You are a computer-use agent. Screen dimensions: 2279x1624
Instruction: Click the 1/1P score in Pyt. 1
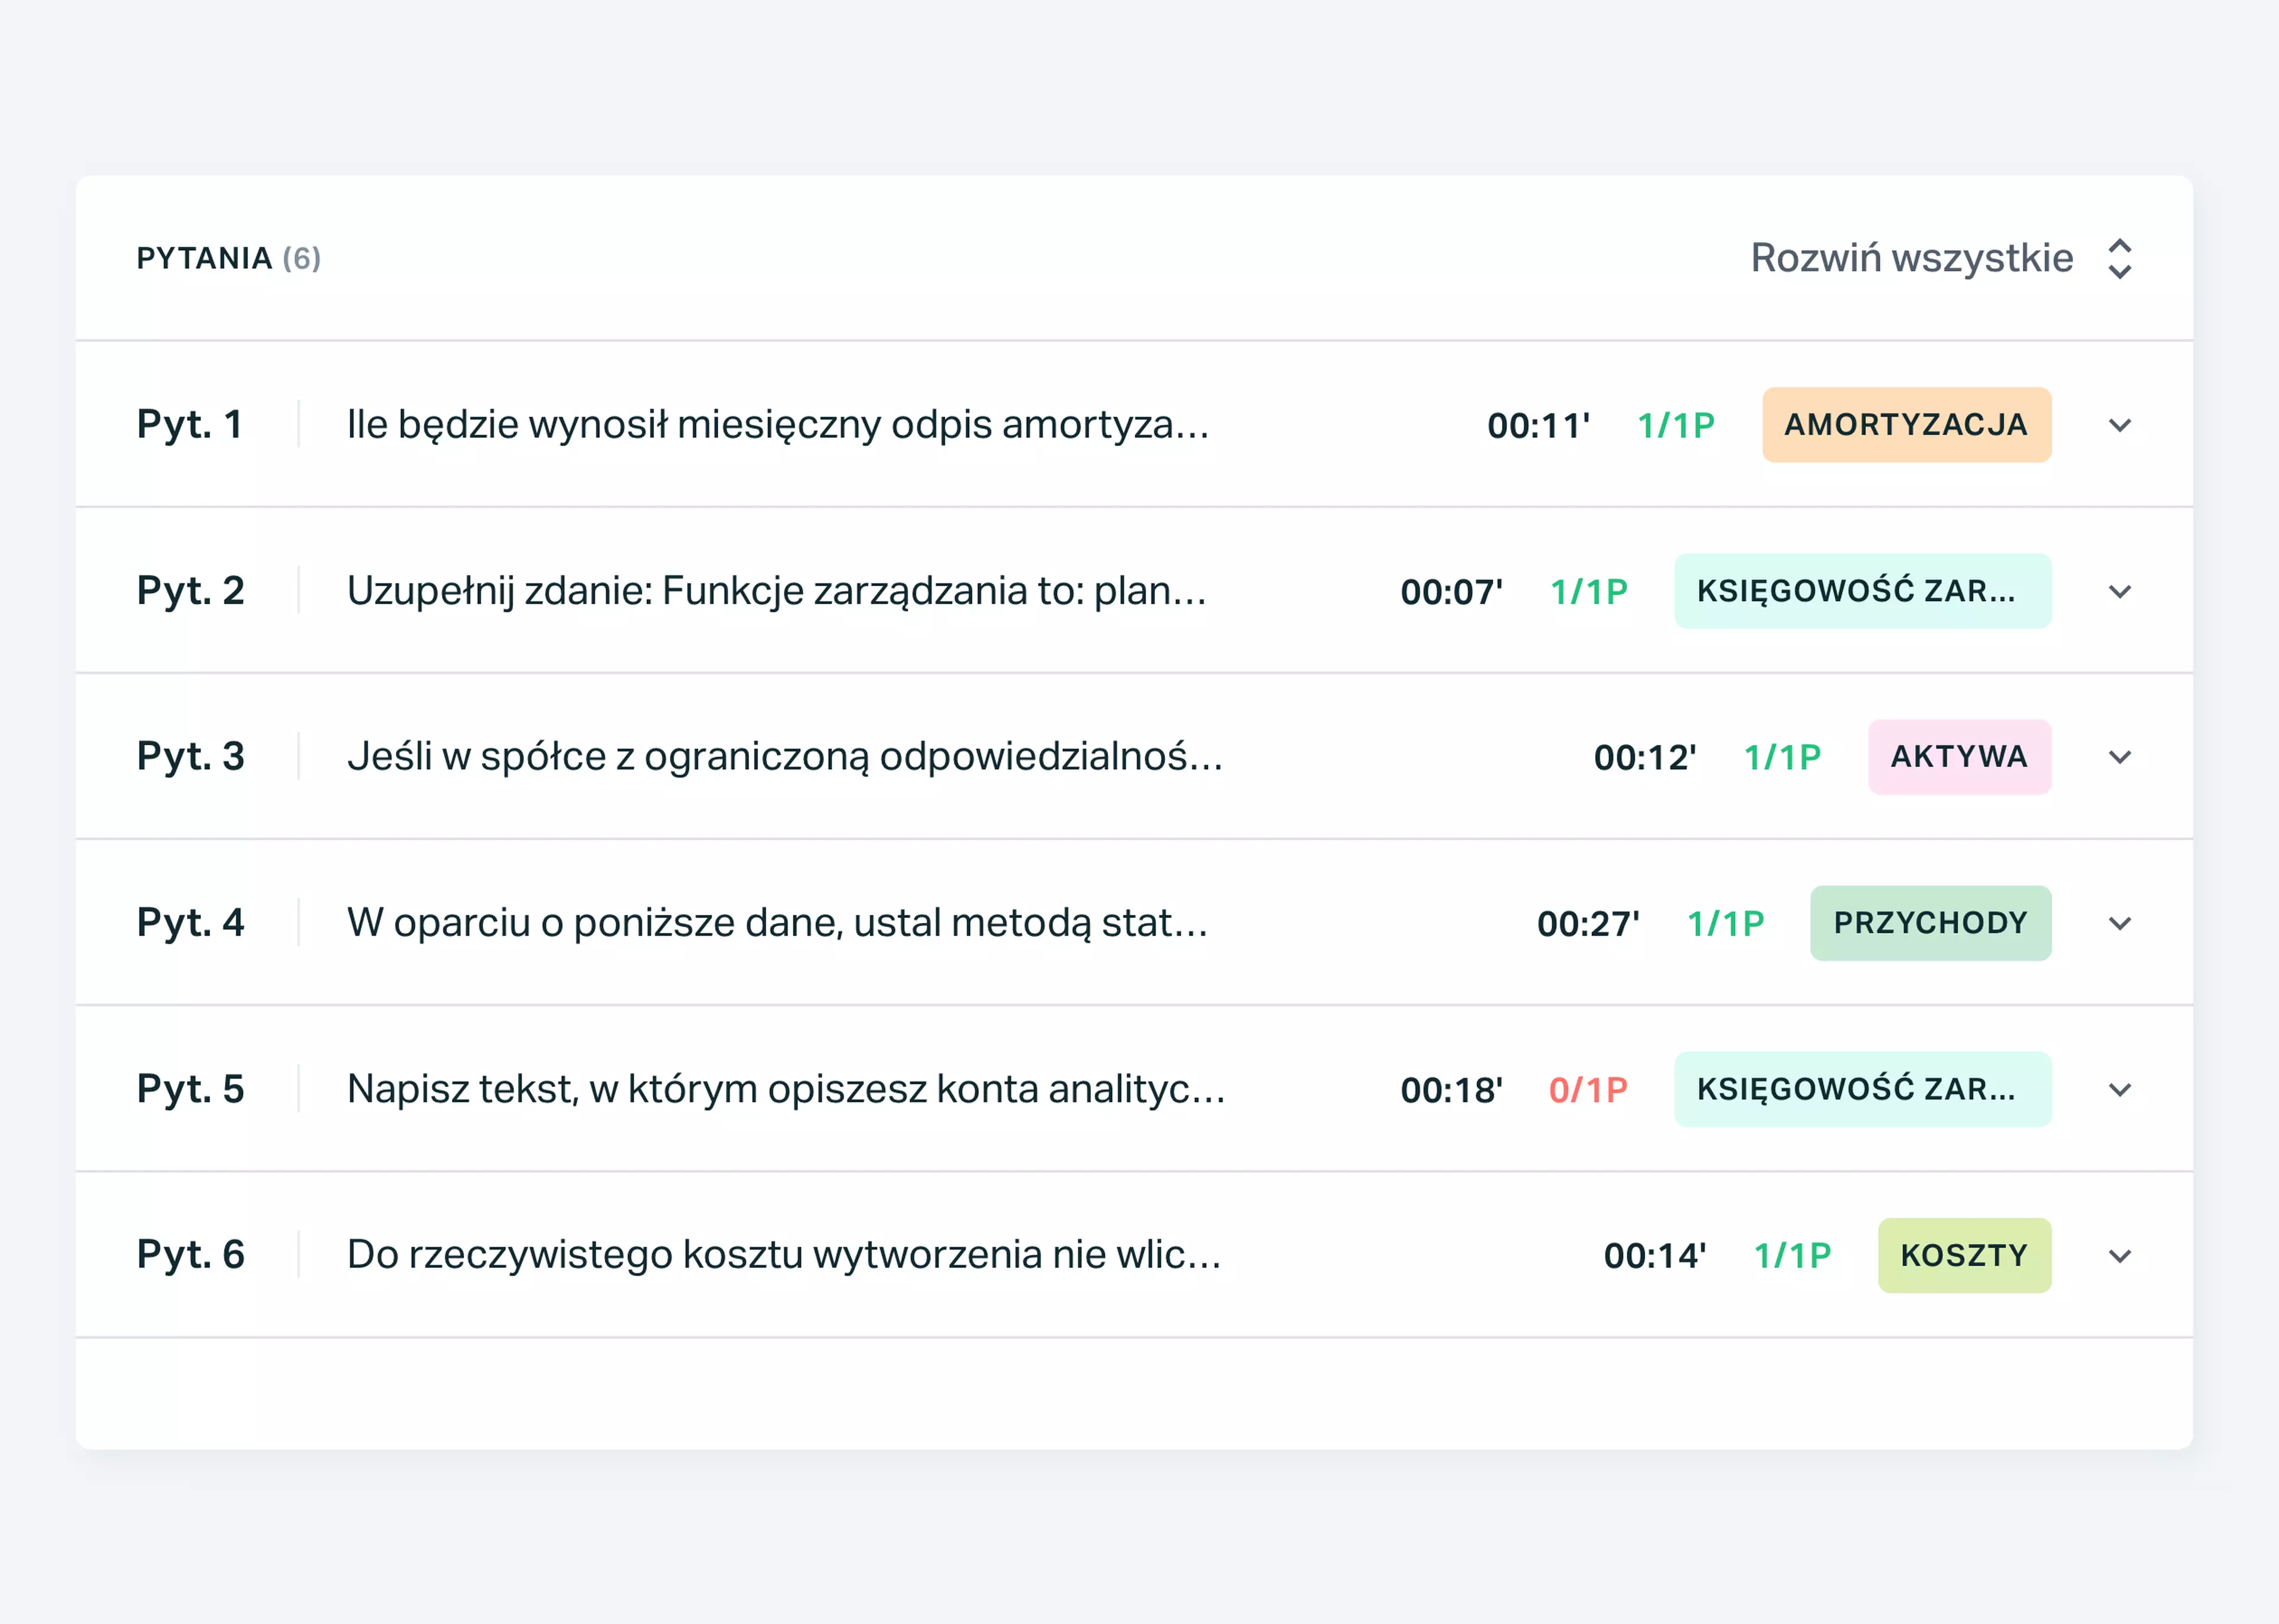pos(1676,426)
